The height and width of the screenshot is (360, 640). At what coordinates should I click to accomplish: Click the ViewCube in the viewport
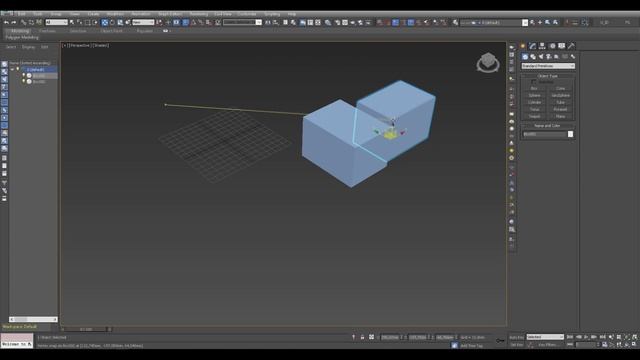coord(488,62)
